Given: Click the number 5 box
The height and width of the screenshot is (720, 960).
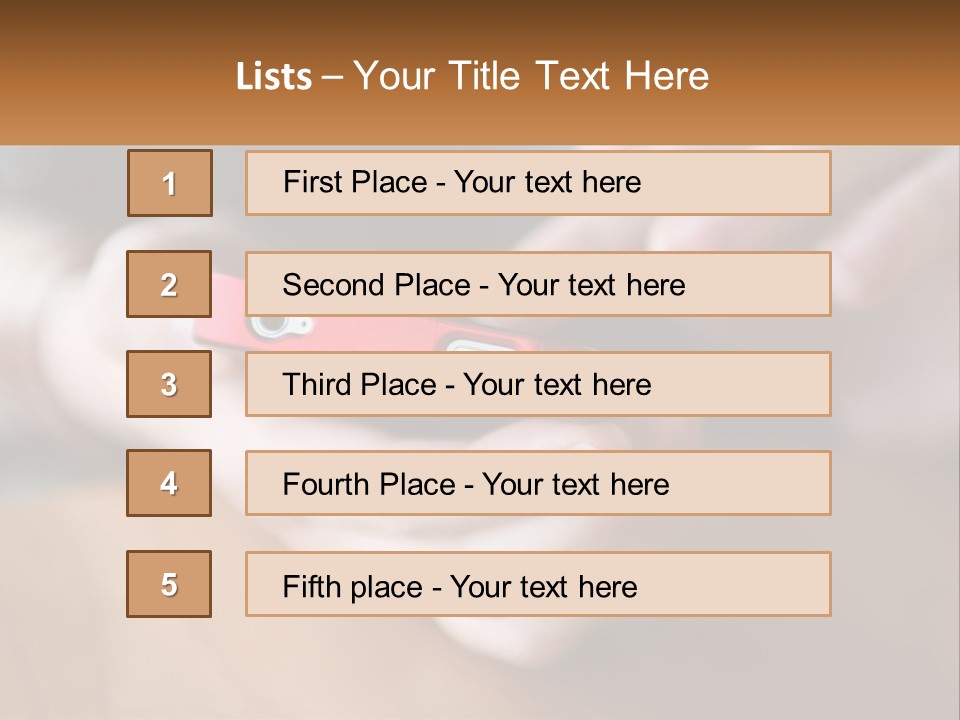Looking at the screenshot, I should click(x=169, y=584).
